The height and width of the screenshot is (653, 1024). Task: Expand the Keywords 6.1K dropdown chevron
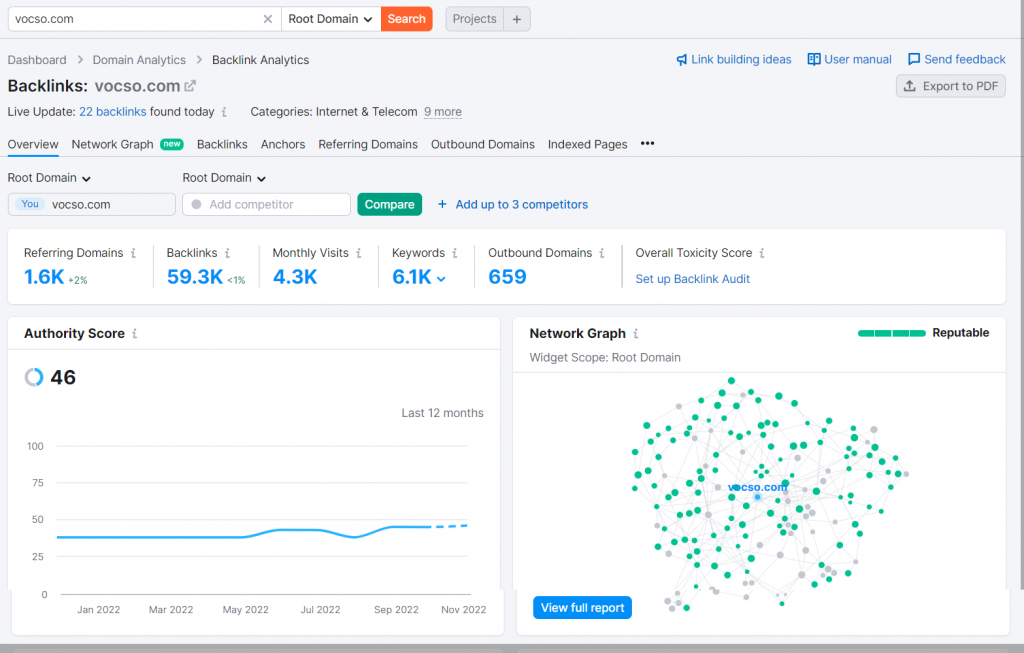[x=441, y=279]
